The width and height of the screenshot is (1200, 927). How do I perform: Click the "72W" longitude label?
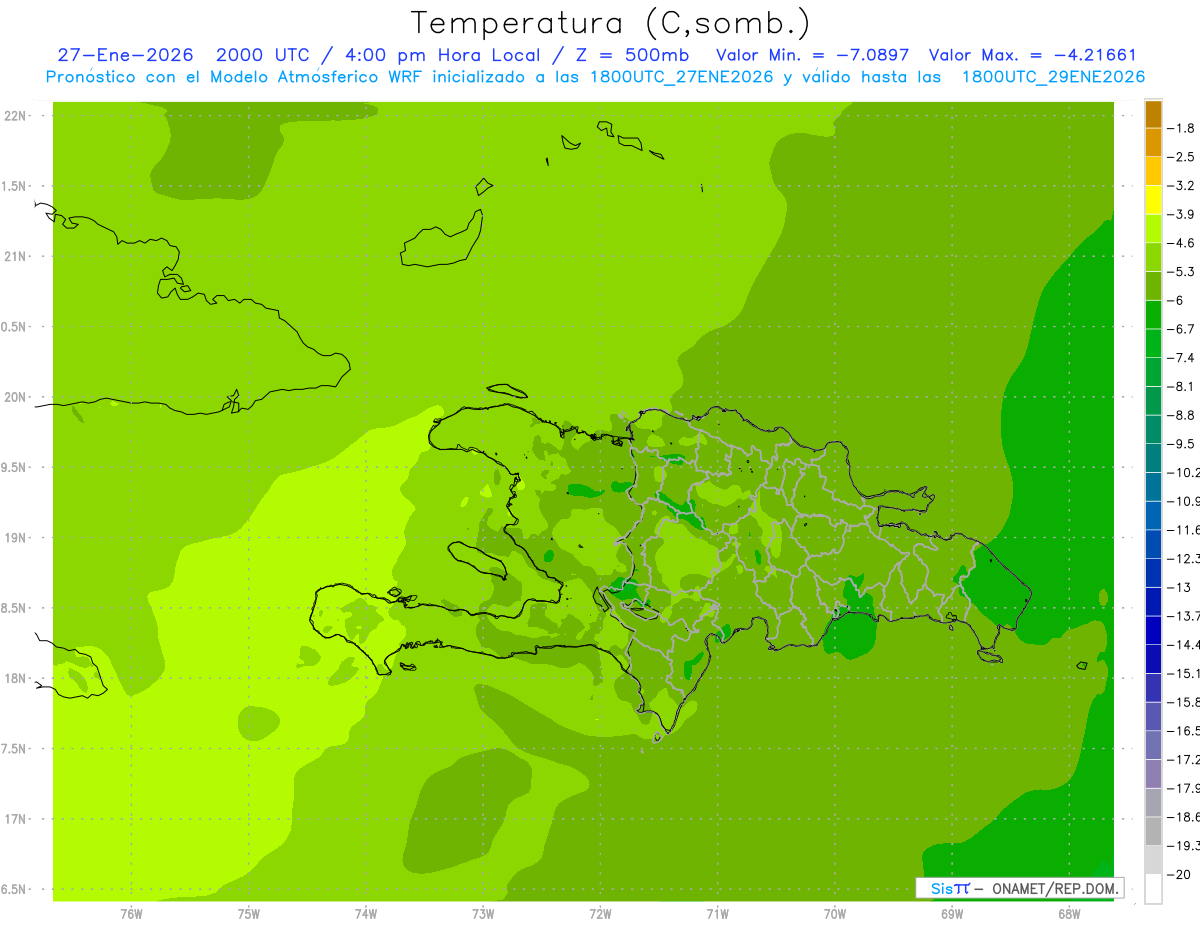tap(601, 914)
